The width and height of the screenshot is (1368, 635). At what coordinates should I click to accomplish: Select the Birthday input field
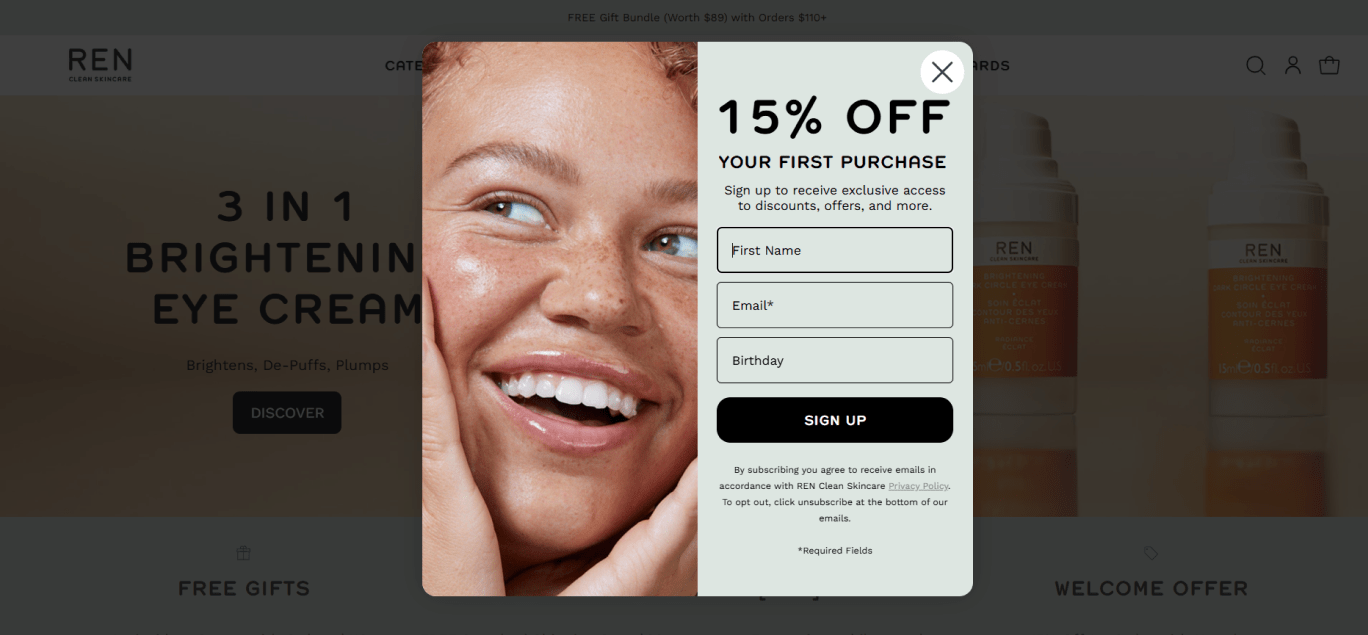click(x=835, y=360)
